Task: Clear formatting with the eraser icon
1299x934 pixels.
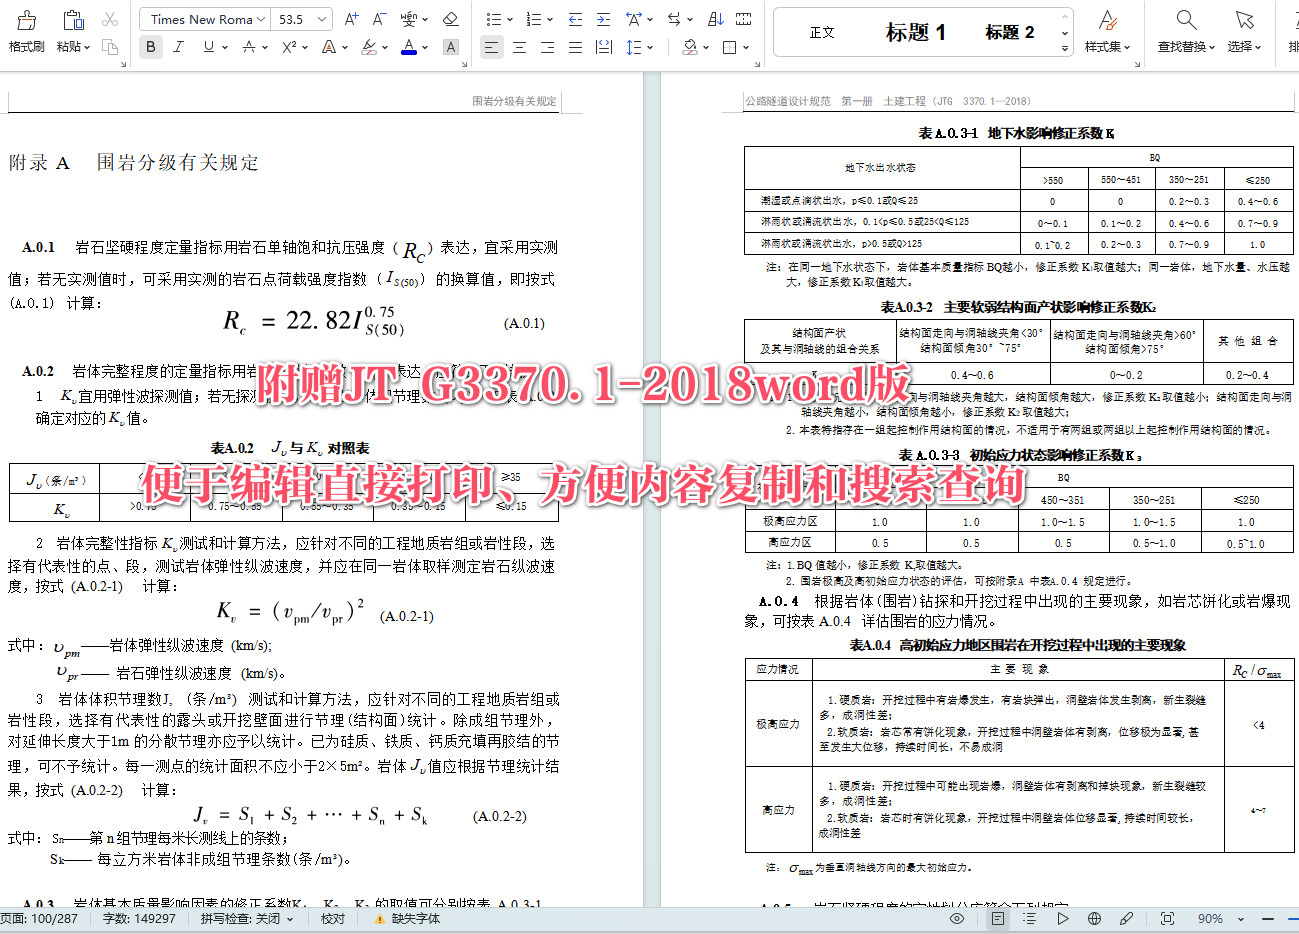Action: [x=450, y=18]
